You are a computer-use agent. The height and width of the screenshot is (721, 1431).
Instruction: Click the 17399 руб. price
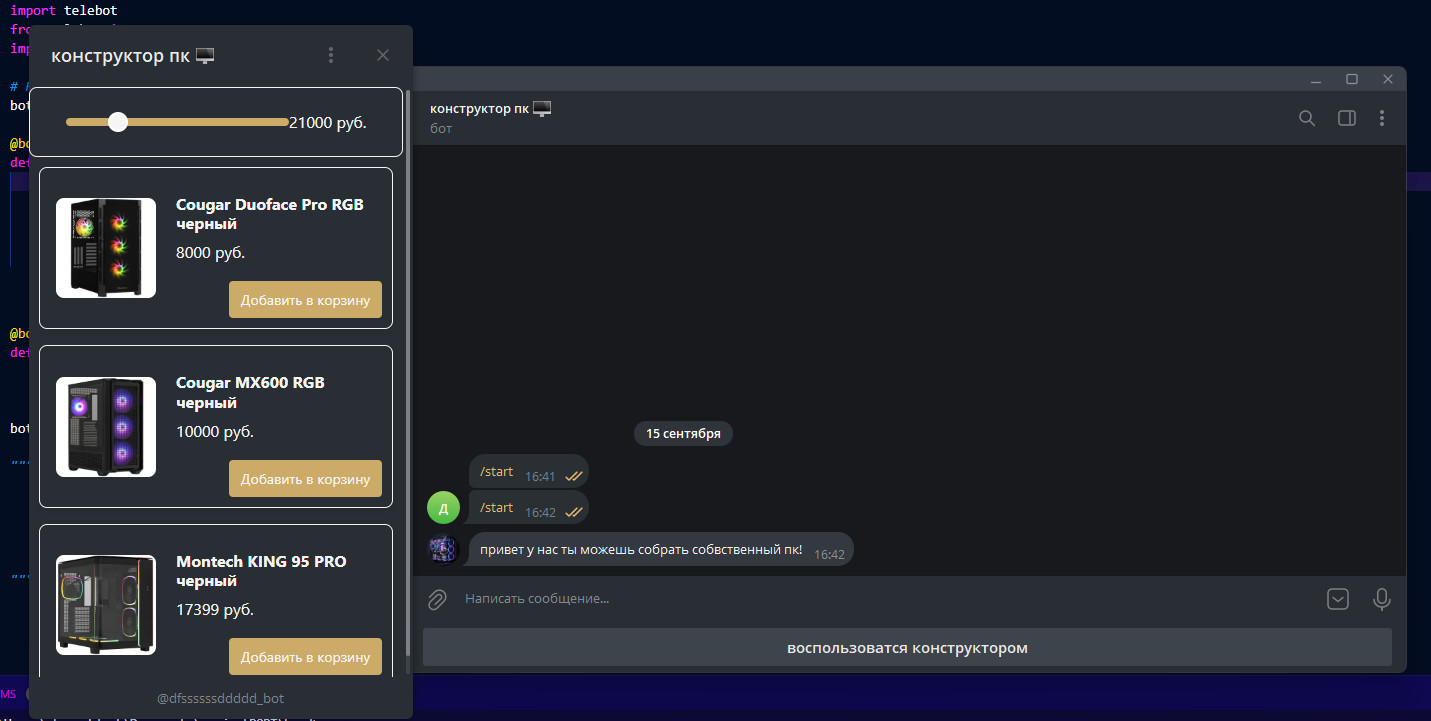pos(215,610)
